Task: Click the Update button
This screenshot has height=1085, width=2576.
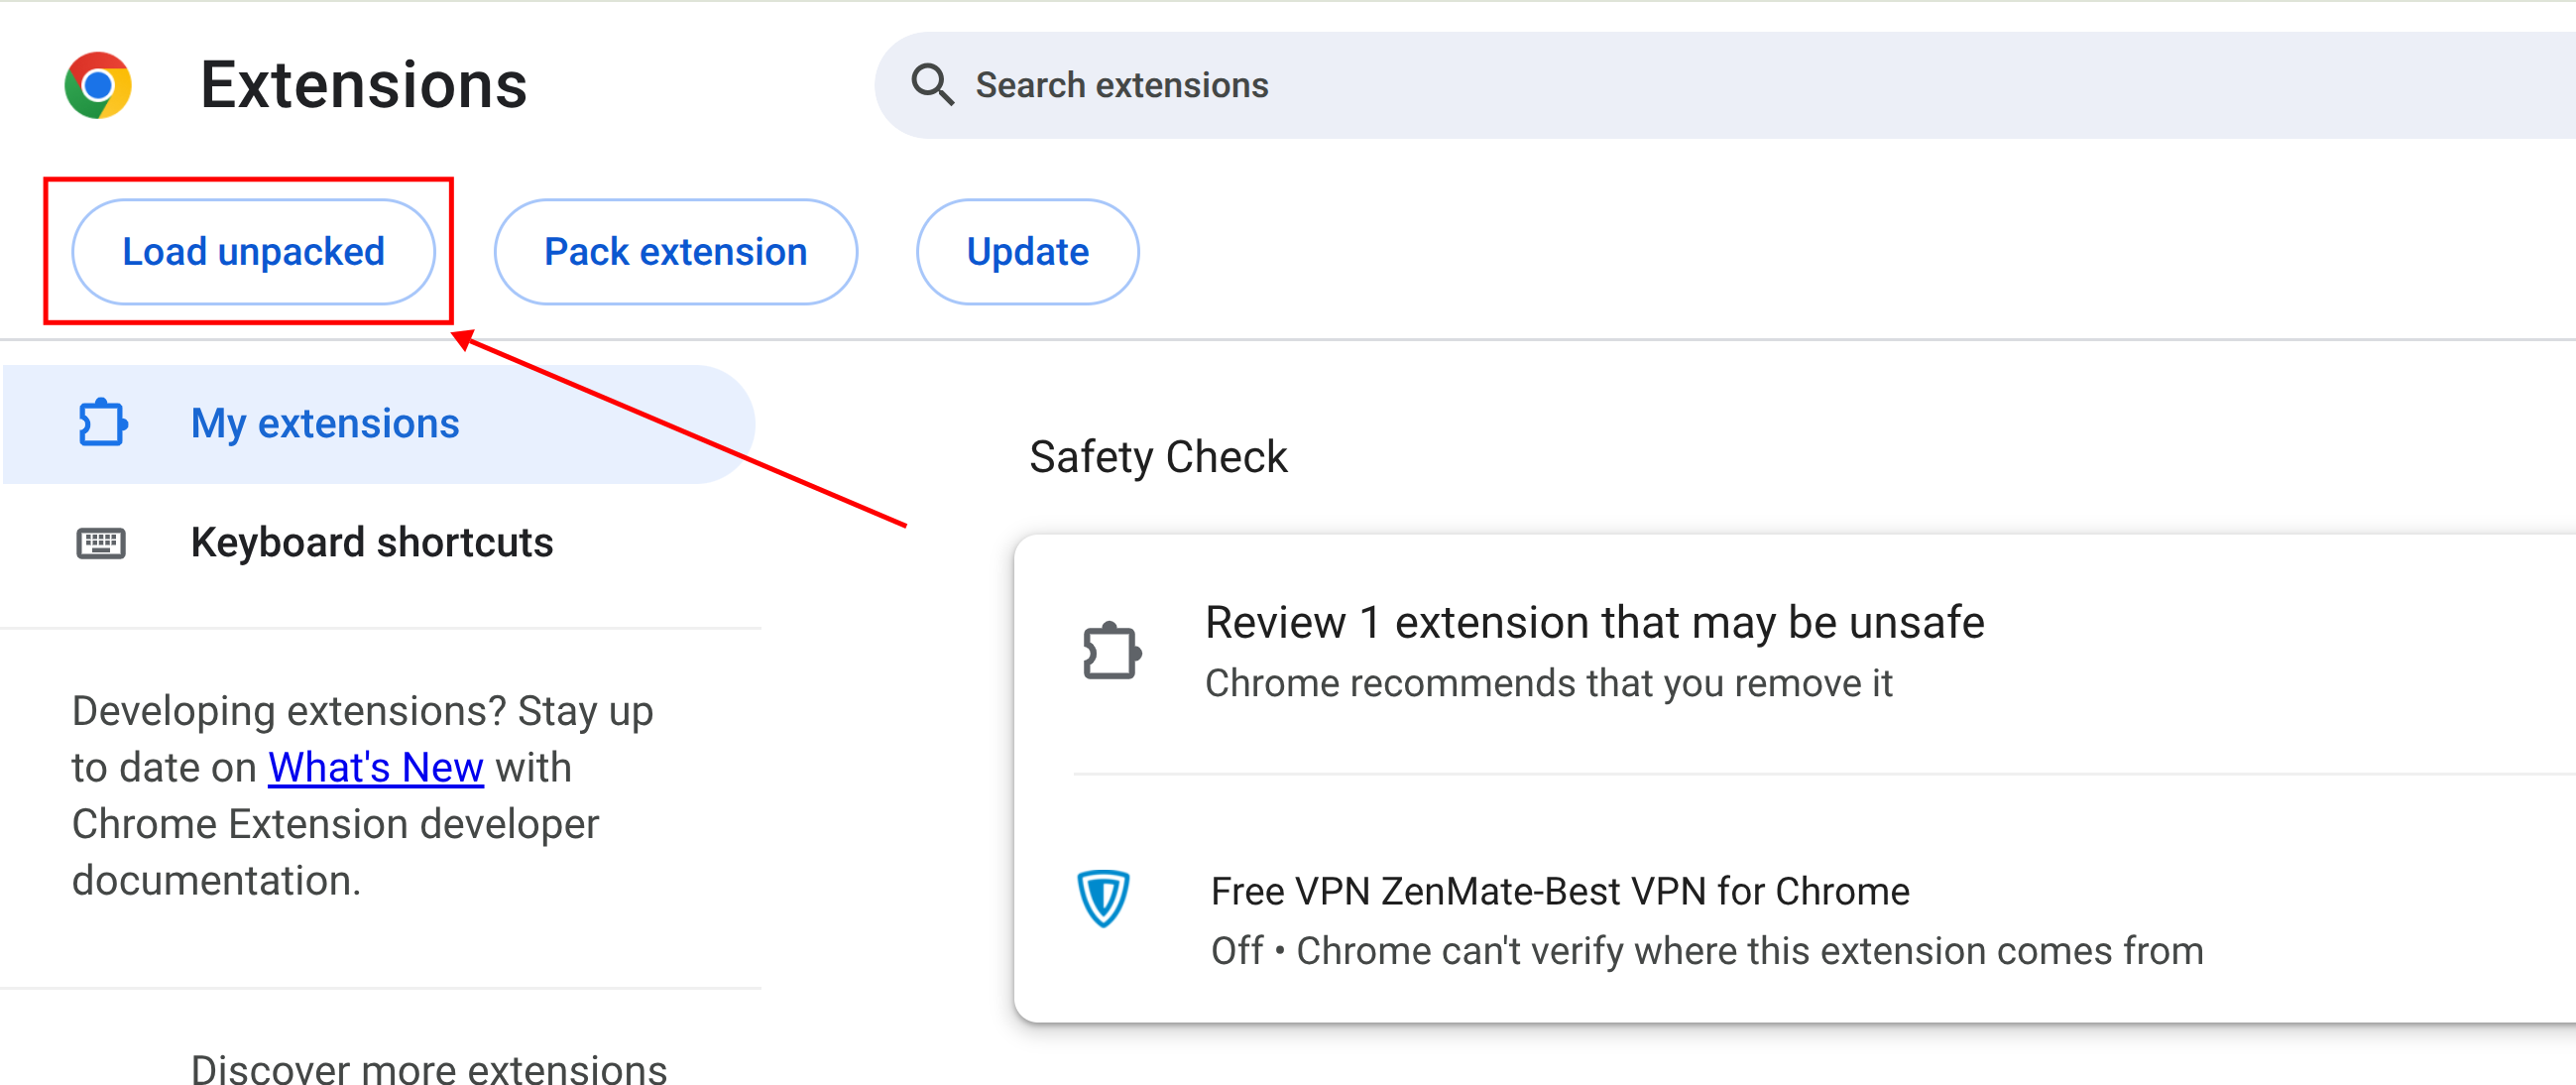Action: (1028, 252)
